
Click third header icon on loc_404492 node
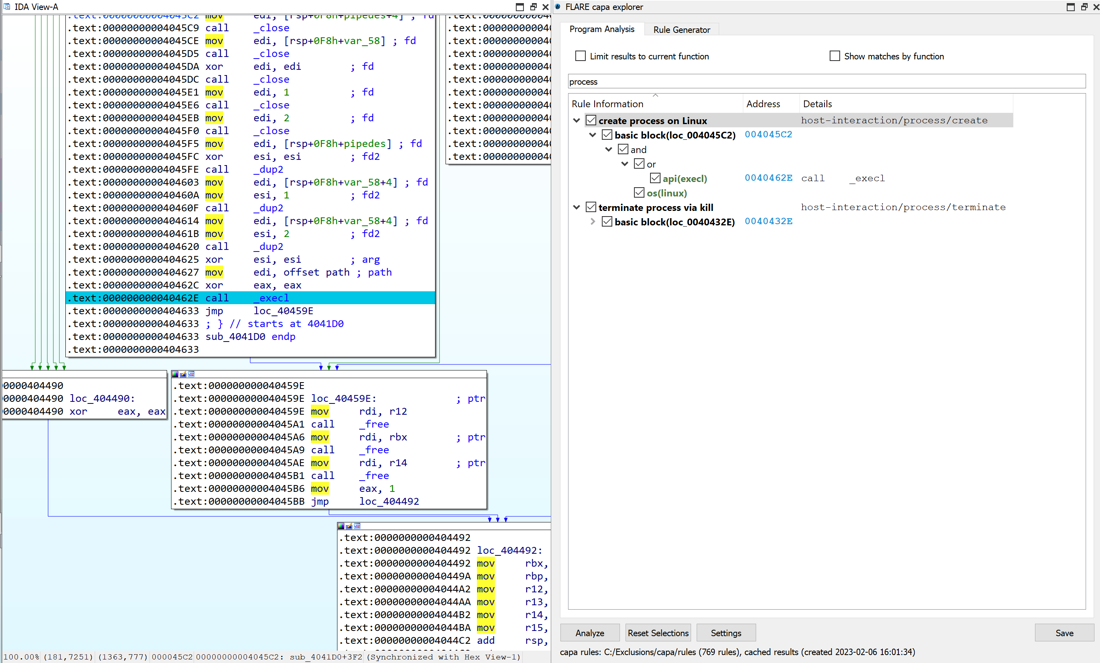point(357,526)
